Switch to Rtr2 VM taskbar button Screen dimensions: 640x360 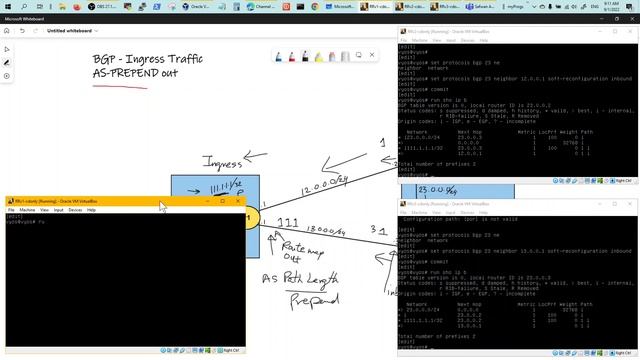pos(410,7)
